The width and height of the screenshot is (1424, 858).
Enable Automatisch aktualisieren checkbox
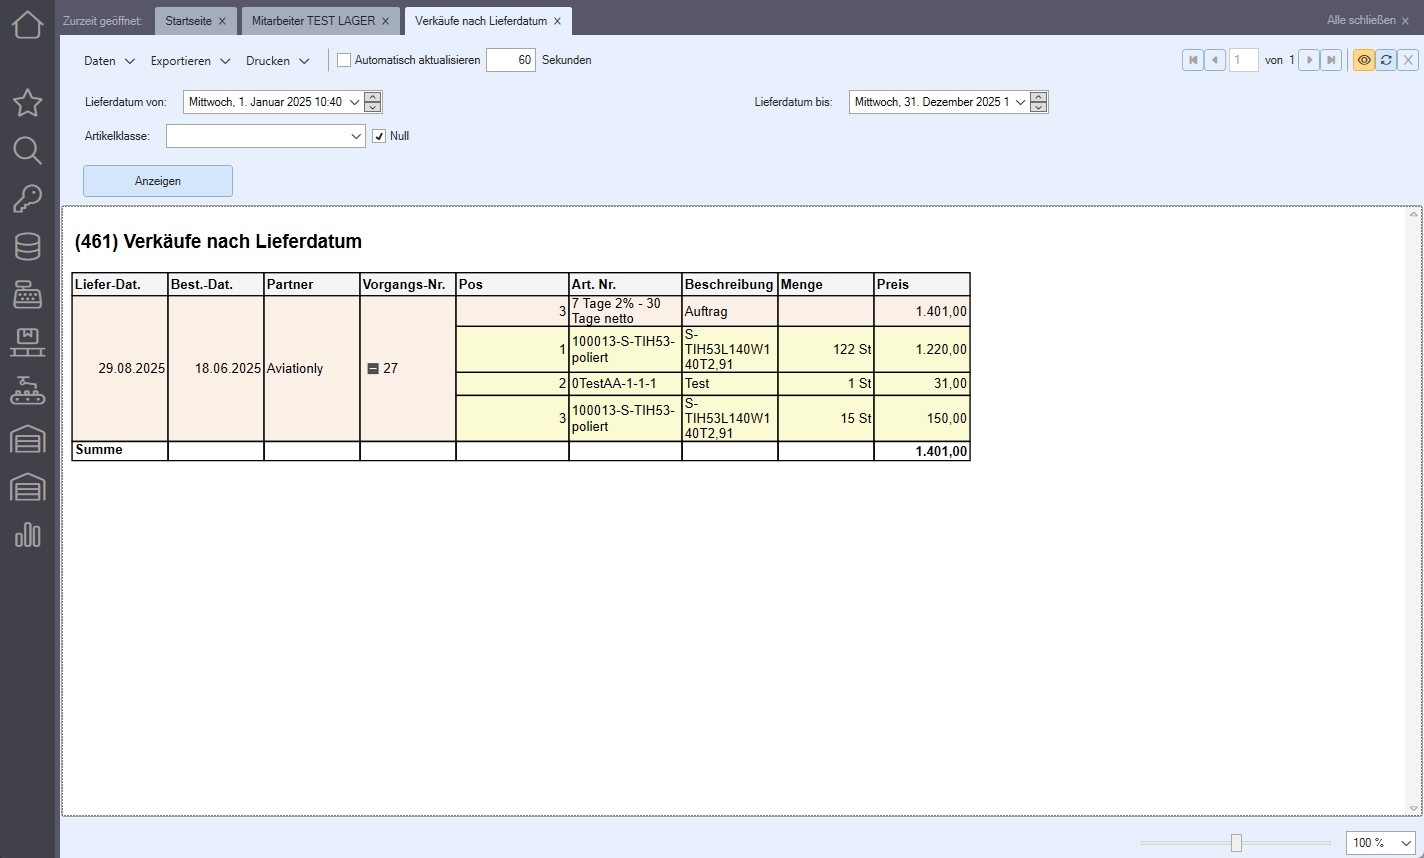tap(344, 60)
